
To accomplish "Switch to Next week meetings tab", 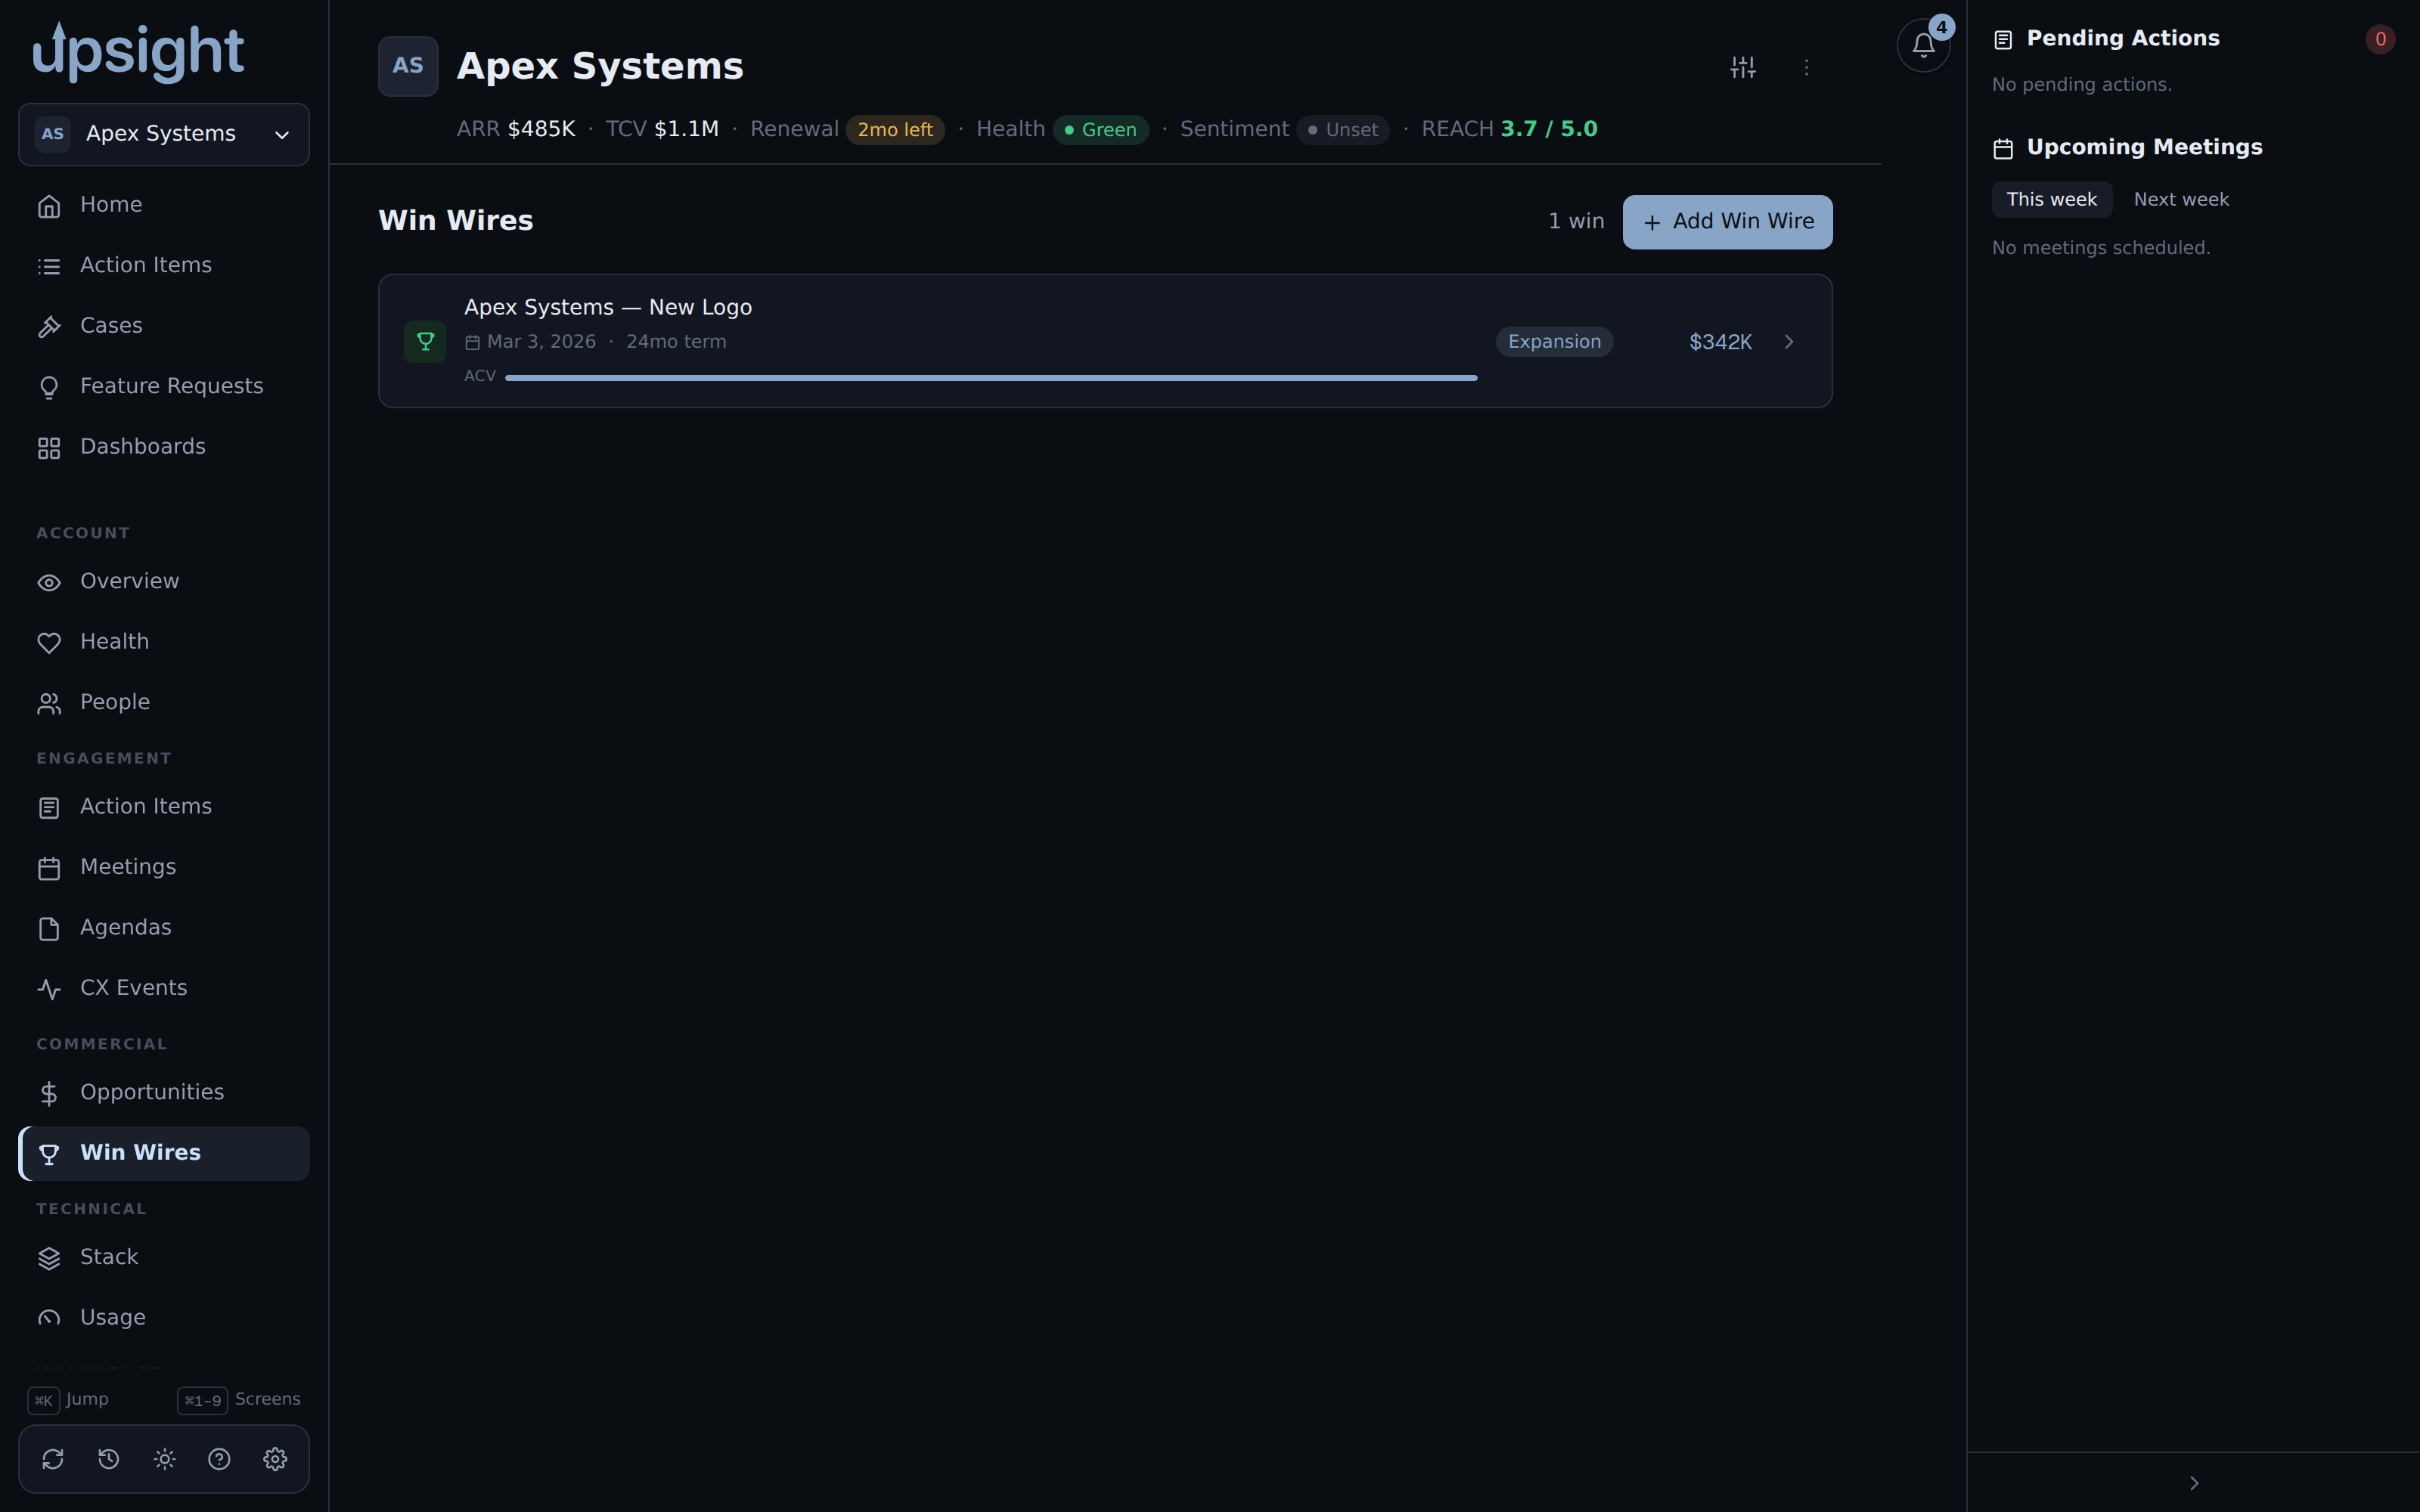I will pos(2181,199).
